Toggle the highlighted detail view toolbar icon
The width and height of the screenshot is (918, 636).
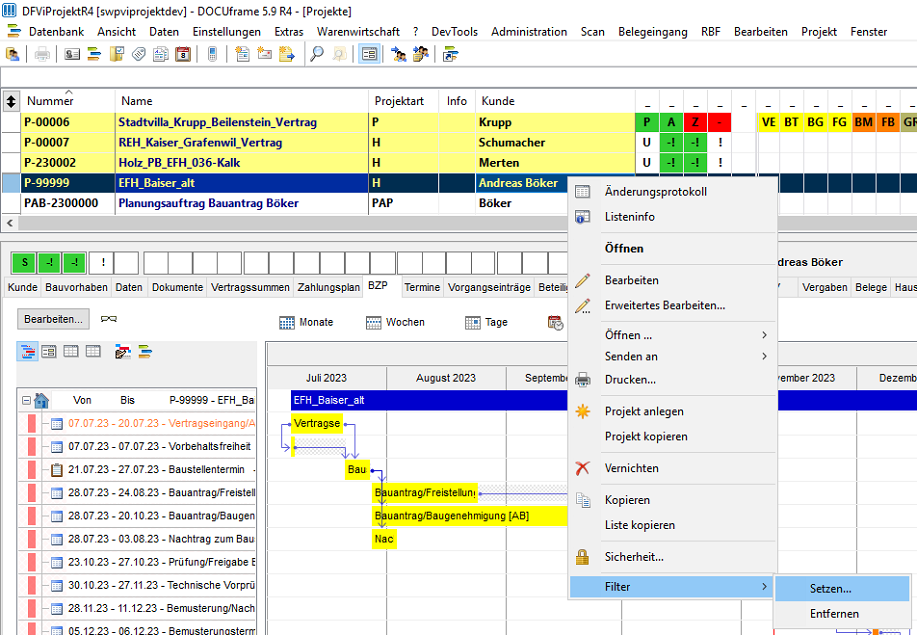[369, 55]
